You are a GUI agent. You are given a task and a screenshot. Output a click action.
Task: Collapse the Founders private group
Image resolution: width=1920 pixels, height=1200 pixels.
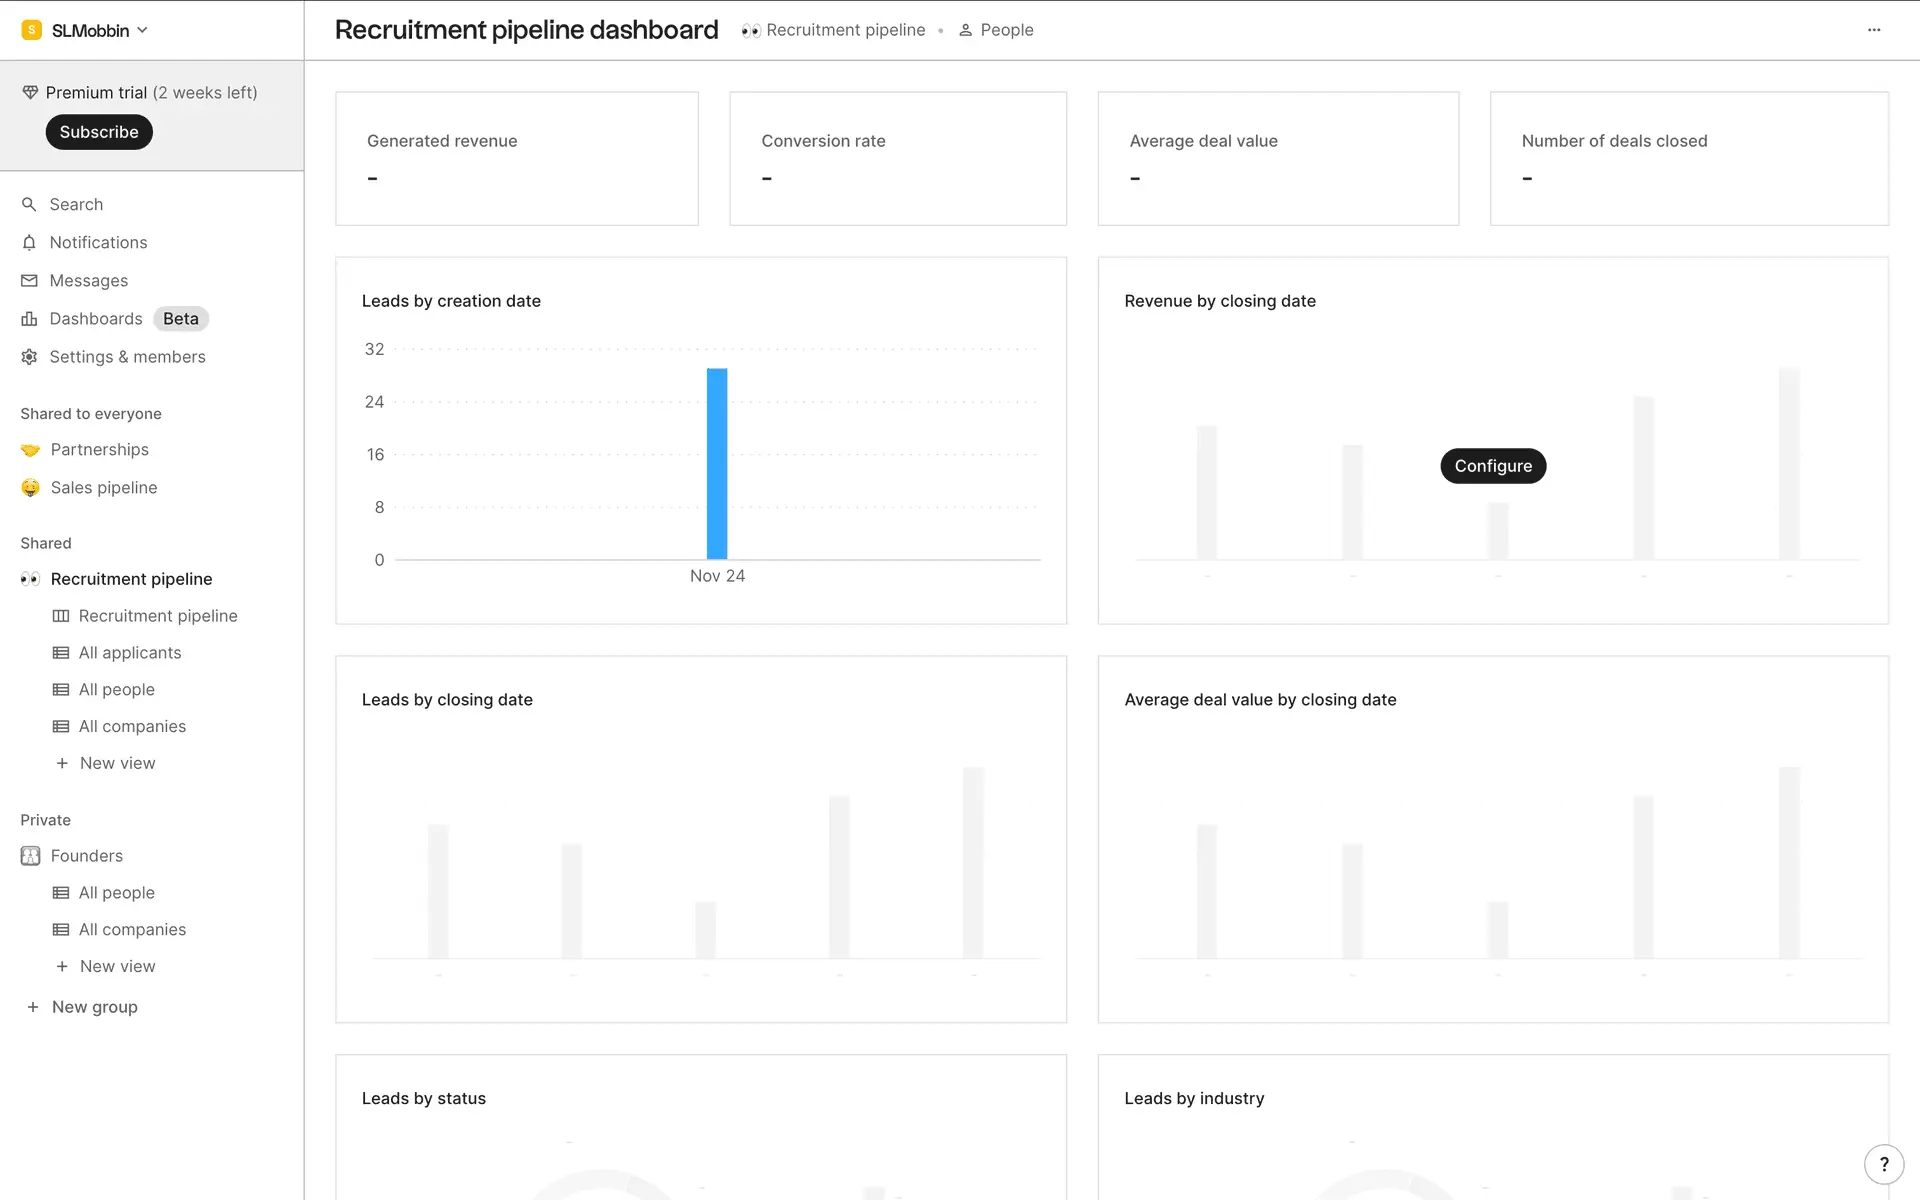86,856
